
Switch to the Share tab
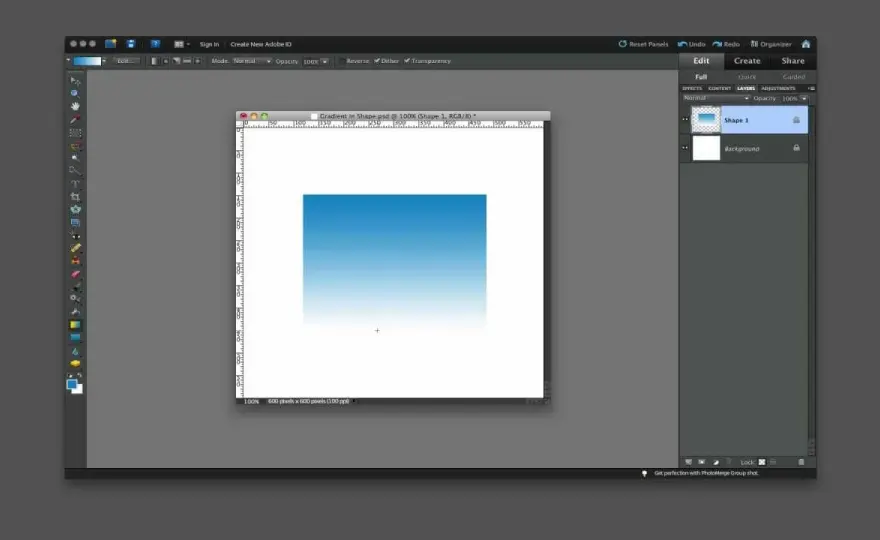click(793, 61)
